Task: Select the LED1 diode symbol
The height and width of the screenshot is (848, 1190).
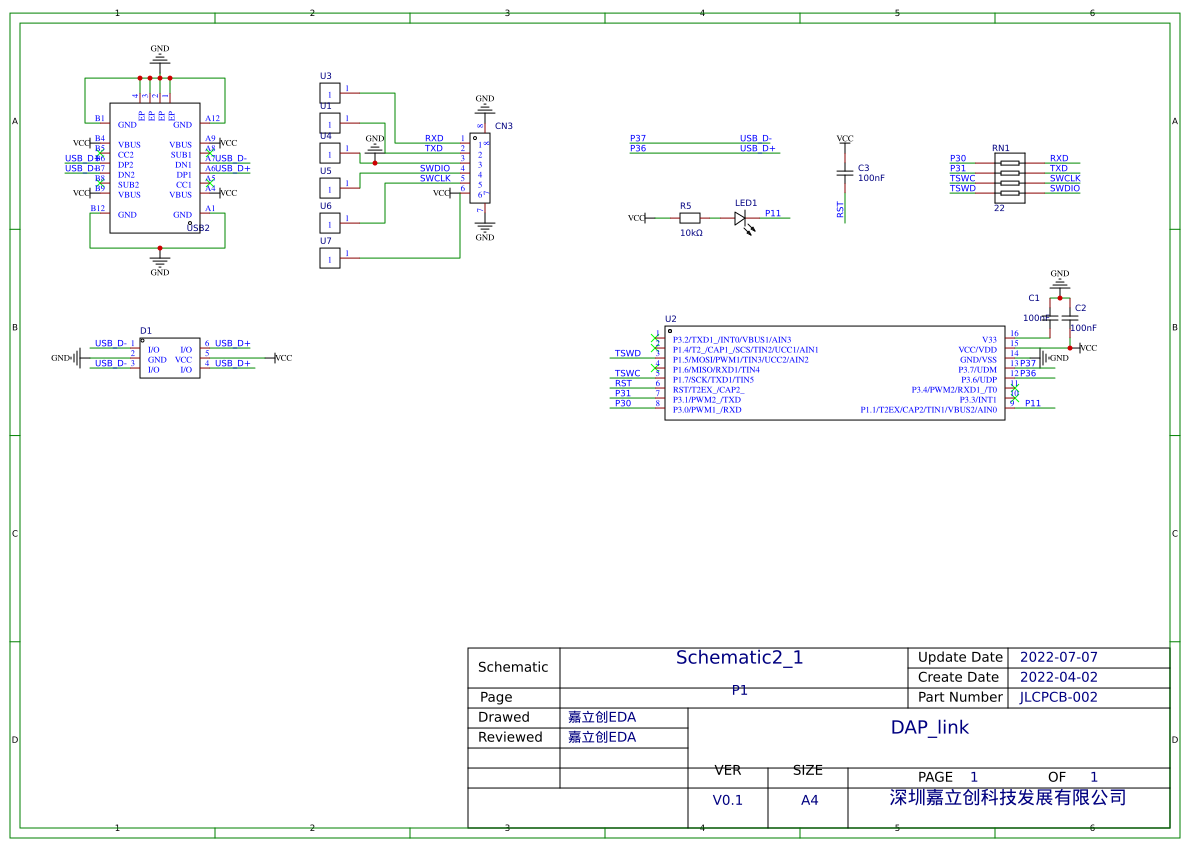Action: pyautogui.click(x=741, y=218)
